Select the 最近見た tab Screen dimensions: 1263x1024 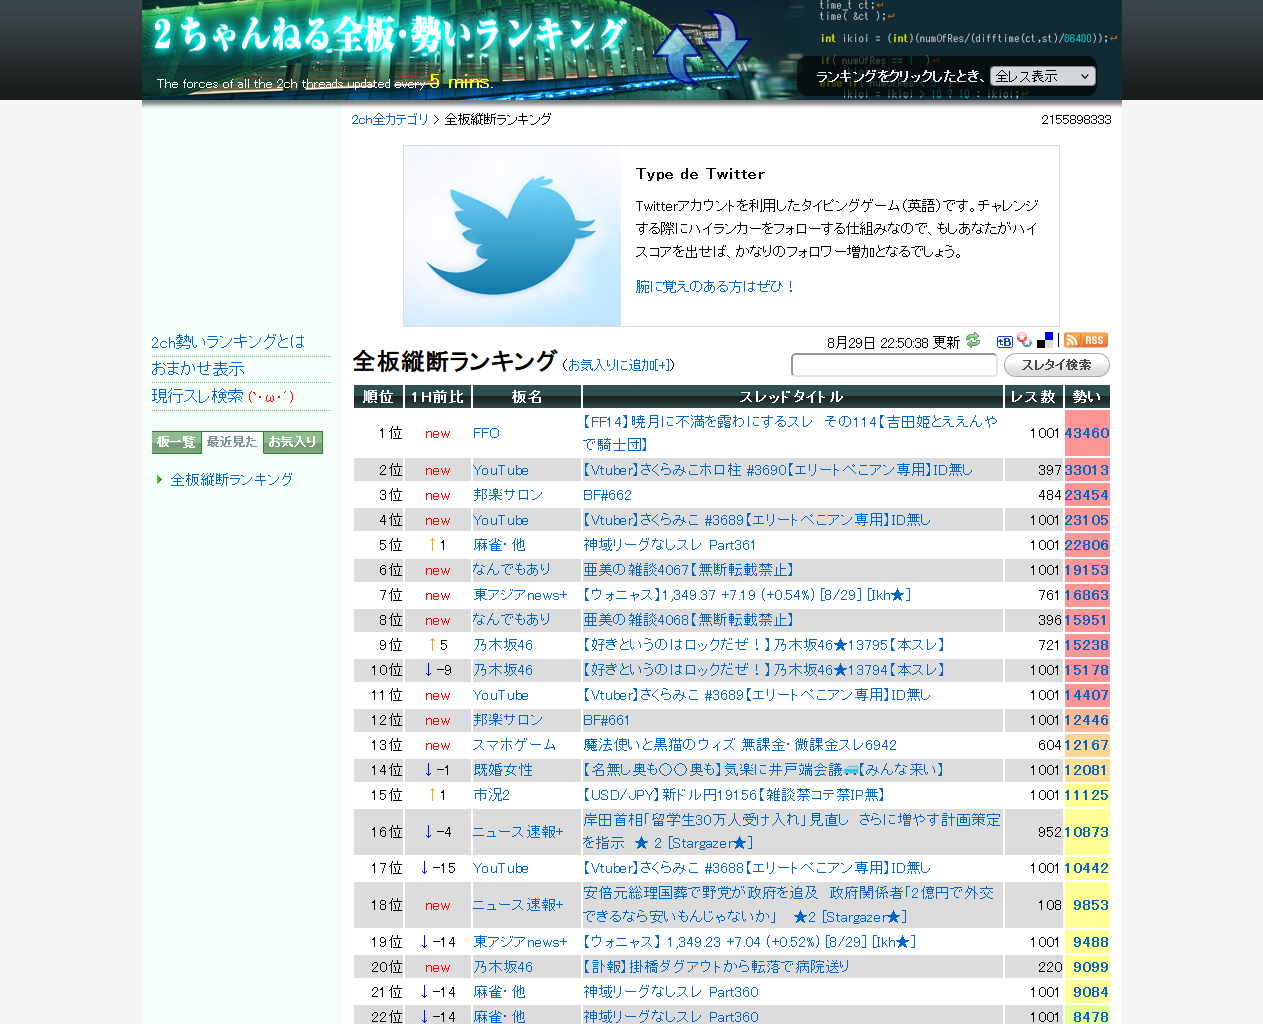[x=232, y=442]
